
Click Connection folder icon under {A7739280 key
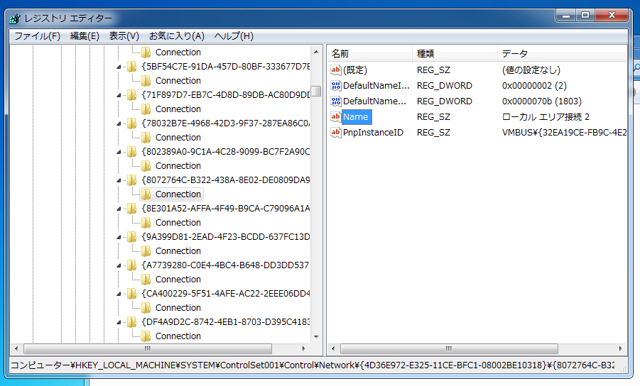point(146,279)
